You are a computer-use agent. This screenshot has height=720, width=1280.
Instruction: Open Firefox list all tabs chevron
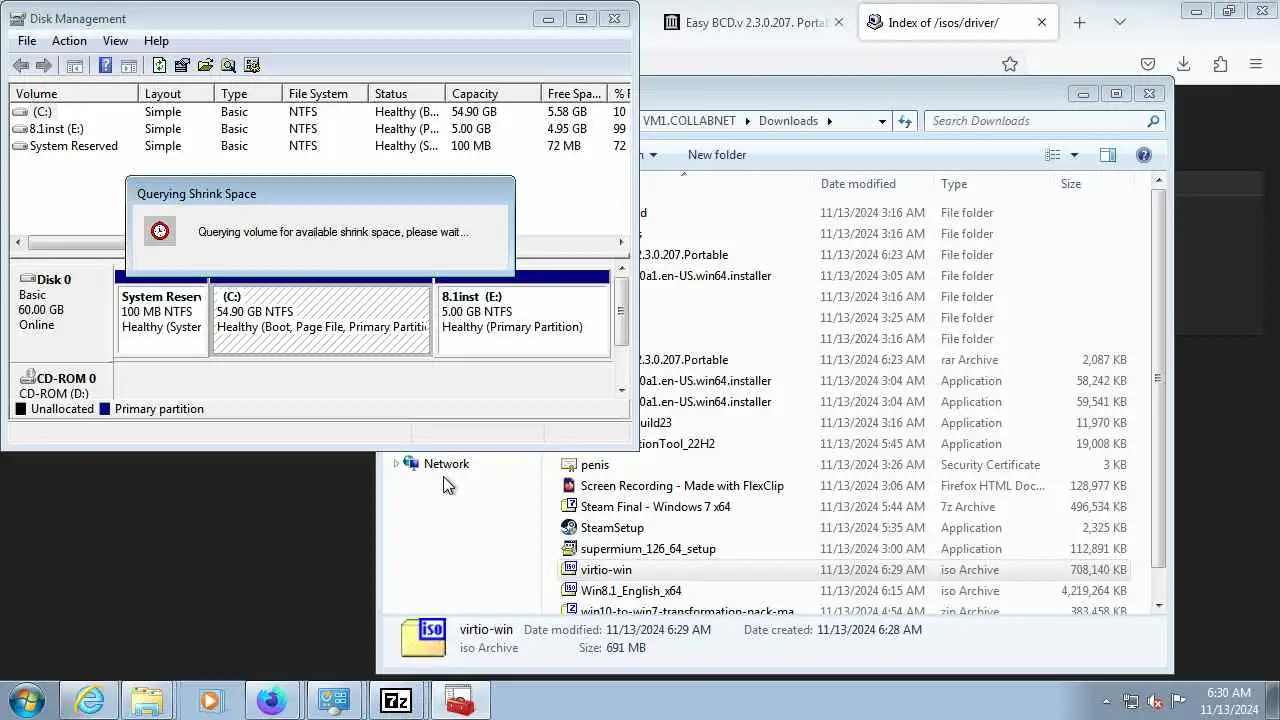(x=1120, y=22)
